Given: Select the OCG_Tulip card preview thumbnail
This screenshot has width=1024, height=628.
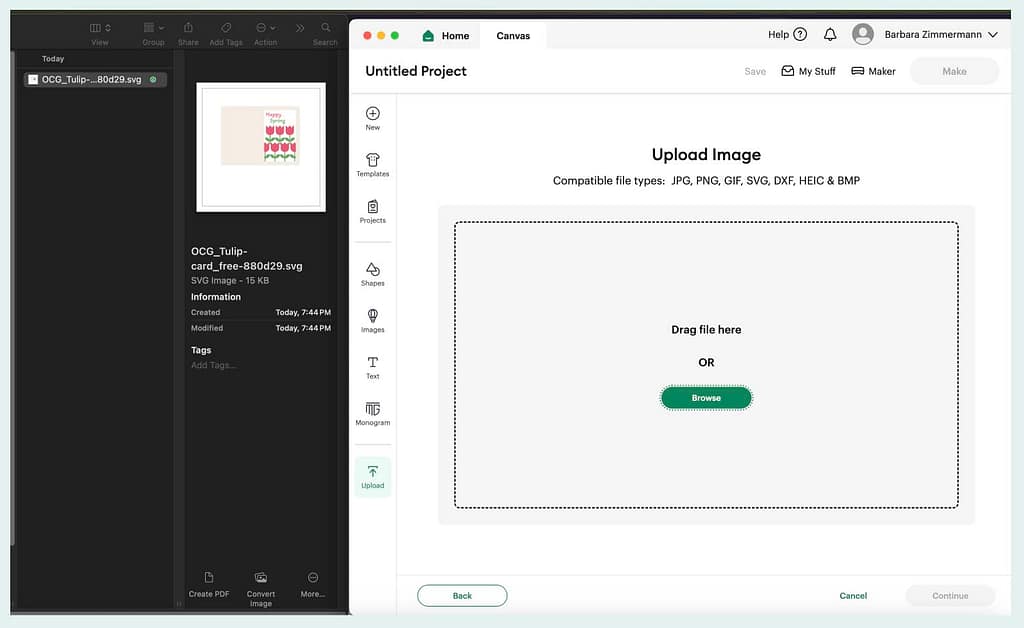Looking at the screenshot, I should [260, 145].
